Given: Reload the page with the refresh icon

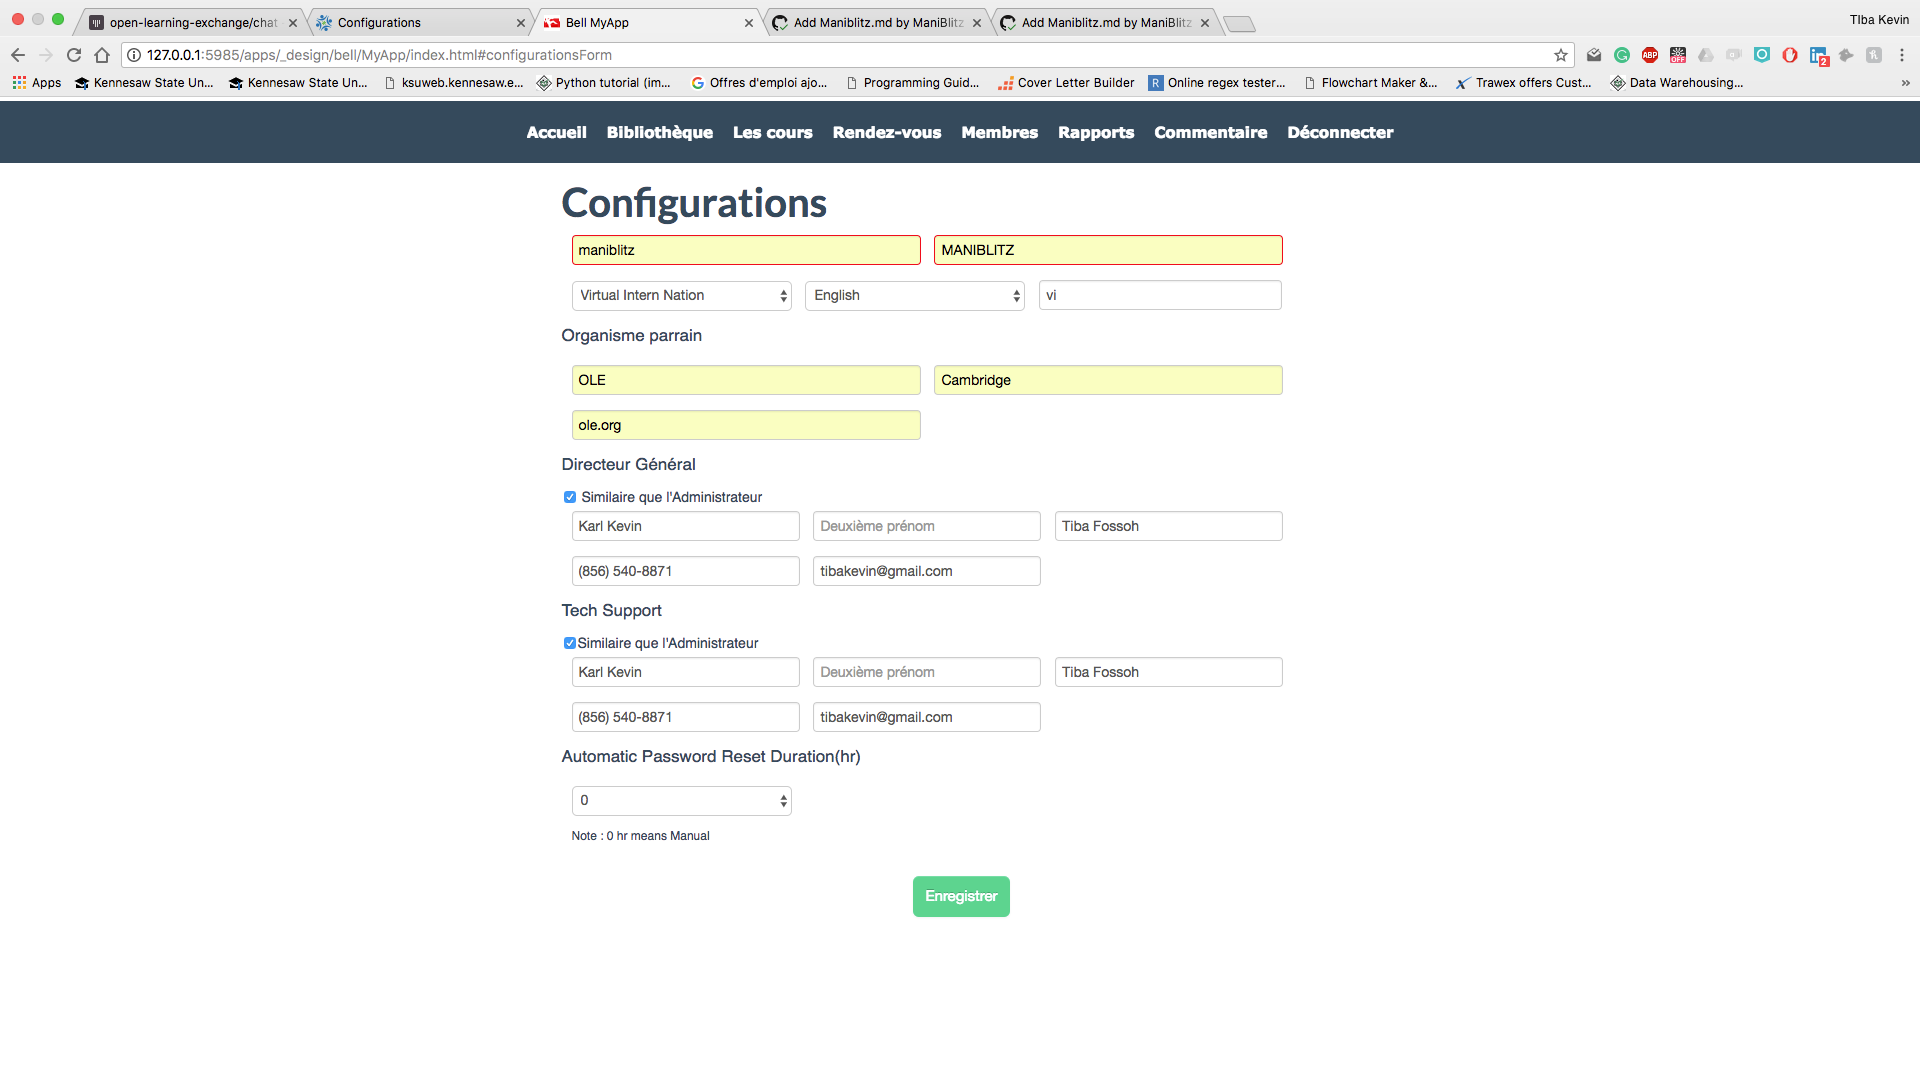Looking at the screenshot, I should pyautogui.click(x=74, y=55).
